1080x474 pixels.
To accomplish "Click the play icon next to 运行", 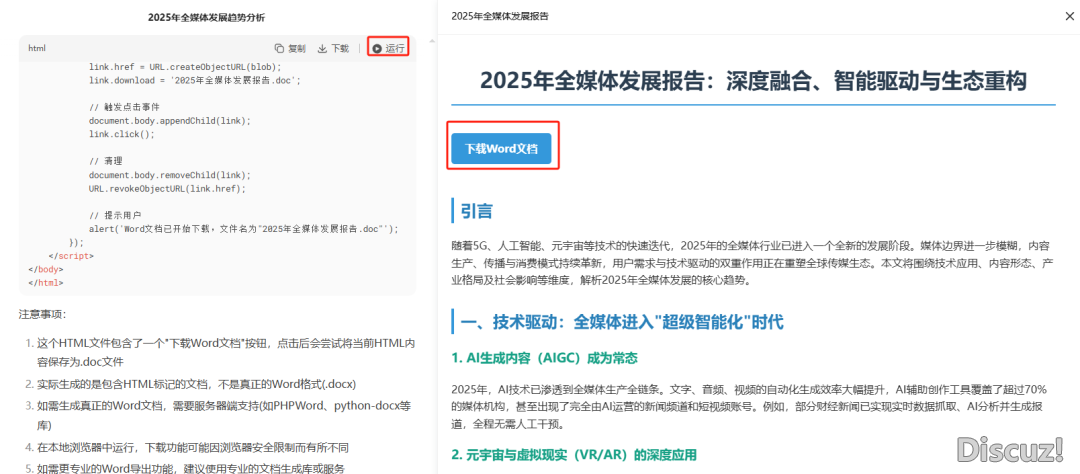I will (x=377, y=48).
